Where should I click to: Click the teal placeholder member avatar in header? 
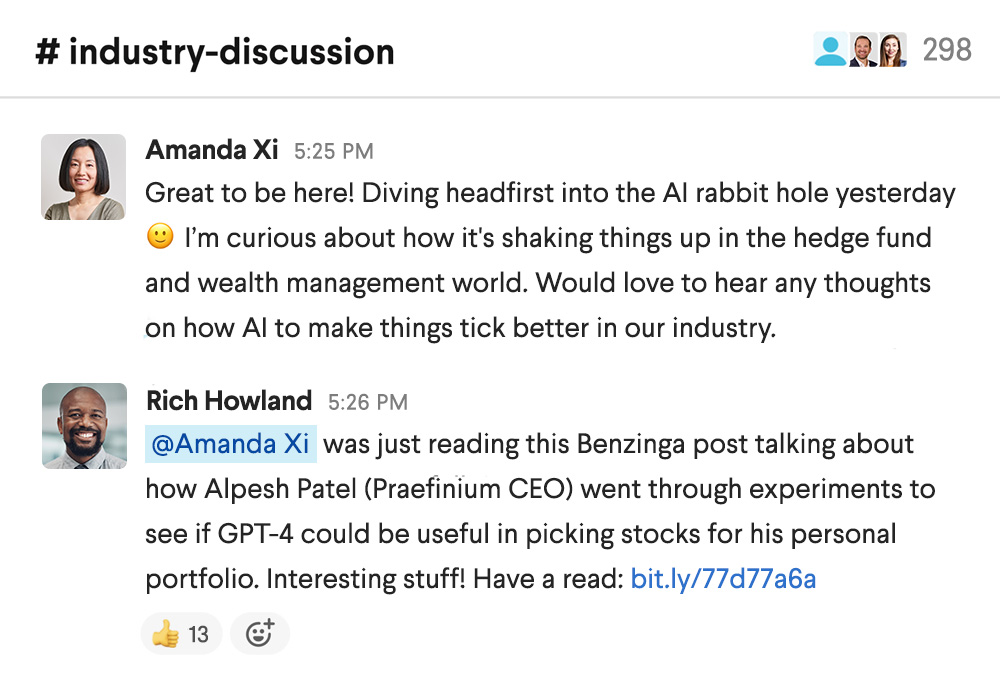point(829,50)
